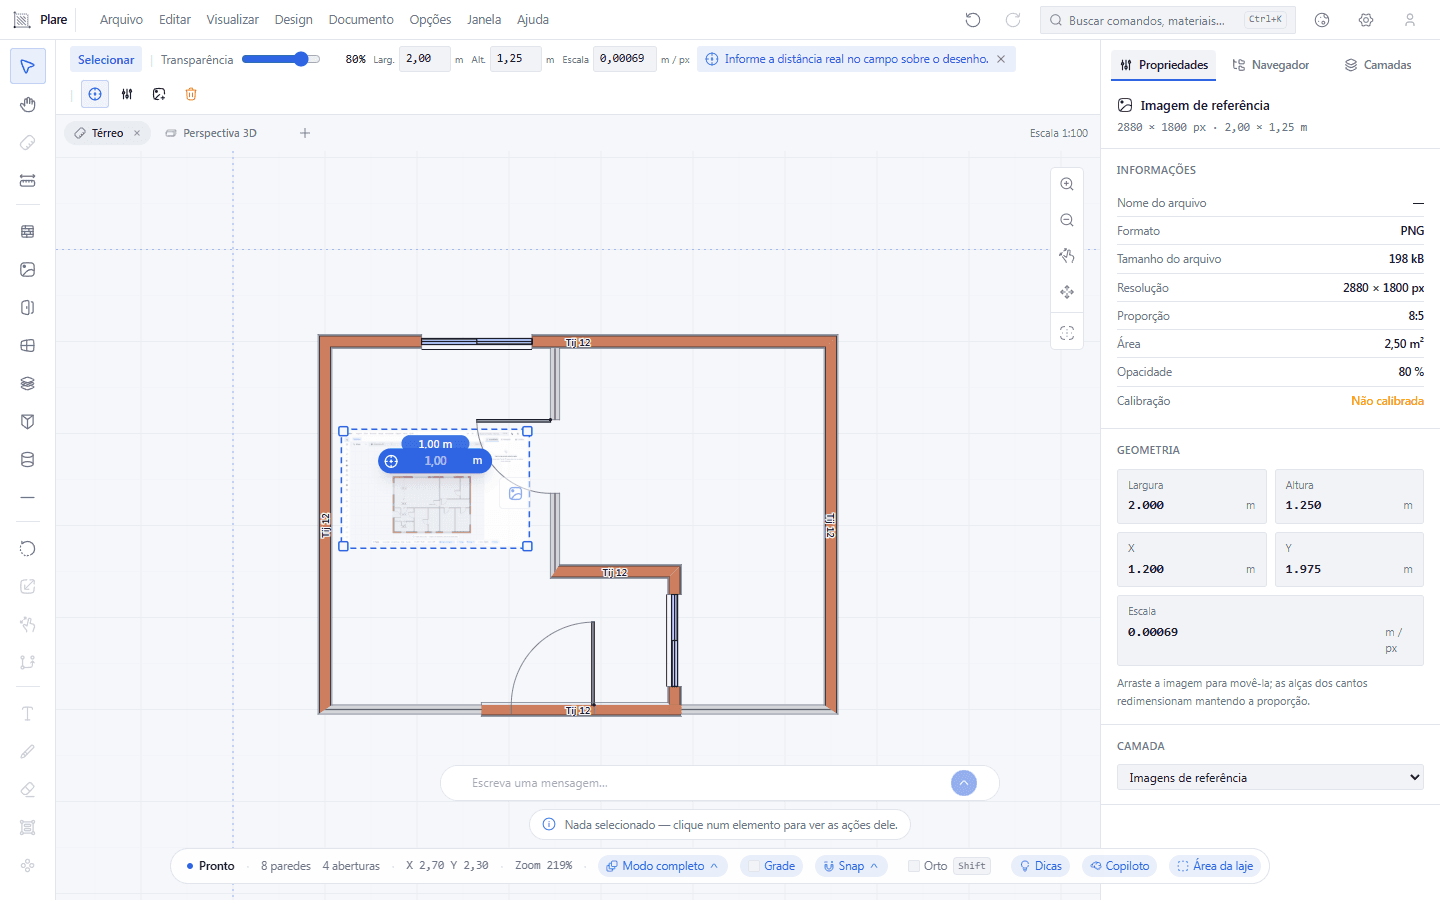1440x900 pixels.
Task: Open the Visualizar menu
Action: click(233, 20)
